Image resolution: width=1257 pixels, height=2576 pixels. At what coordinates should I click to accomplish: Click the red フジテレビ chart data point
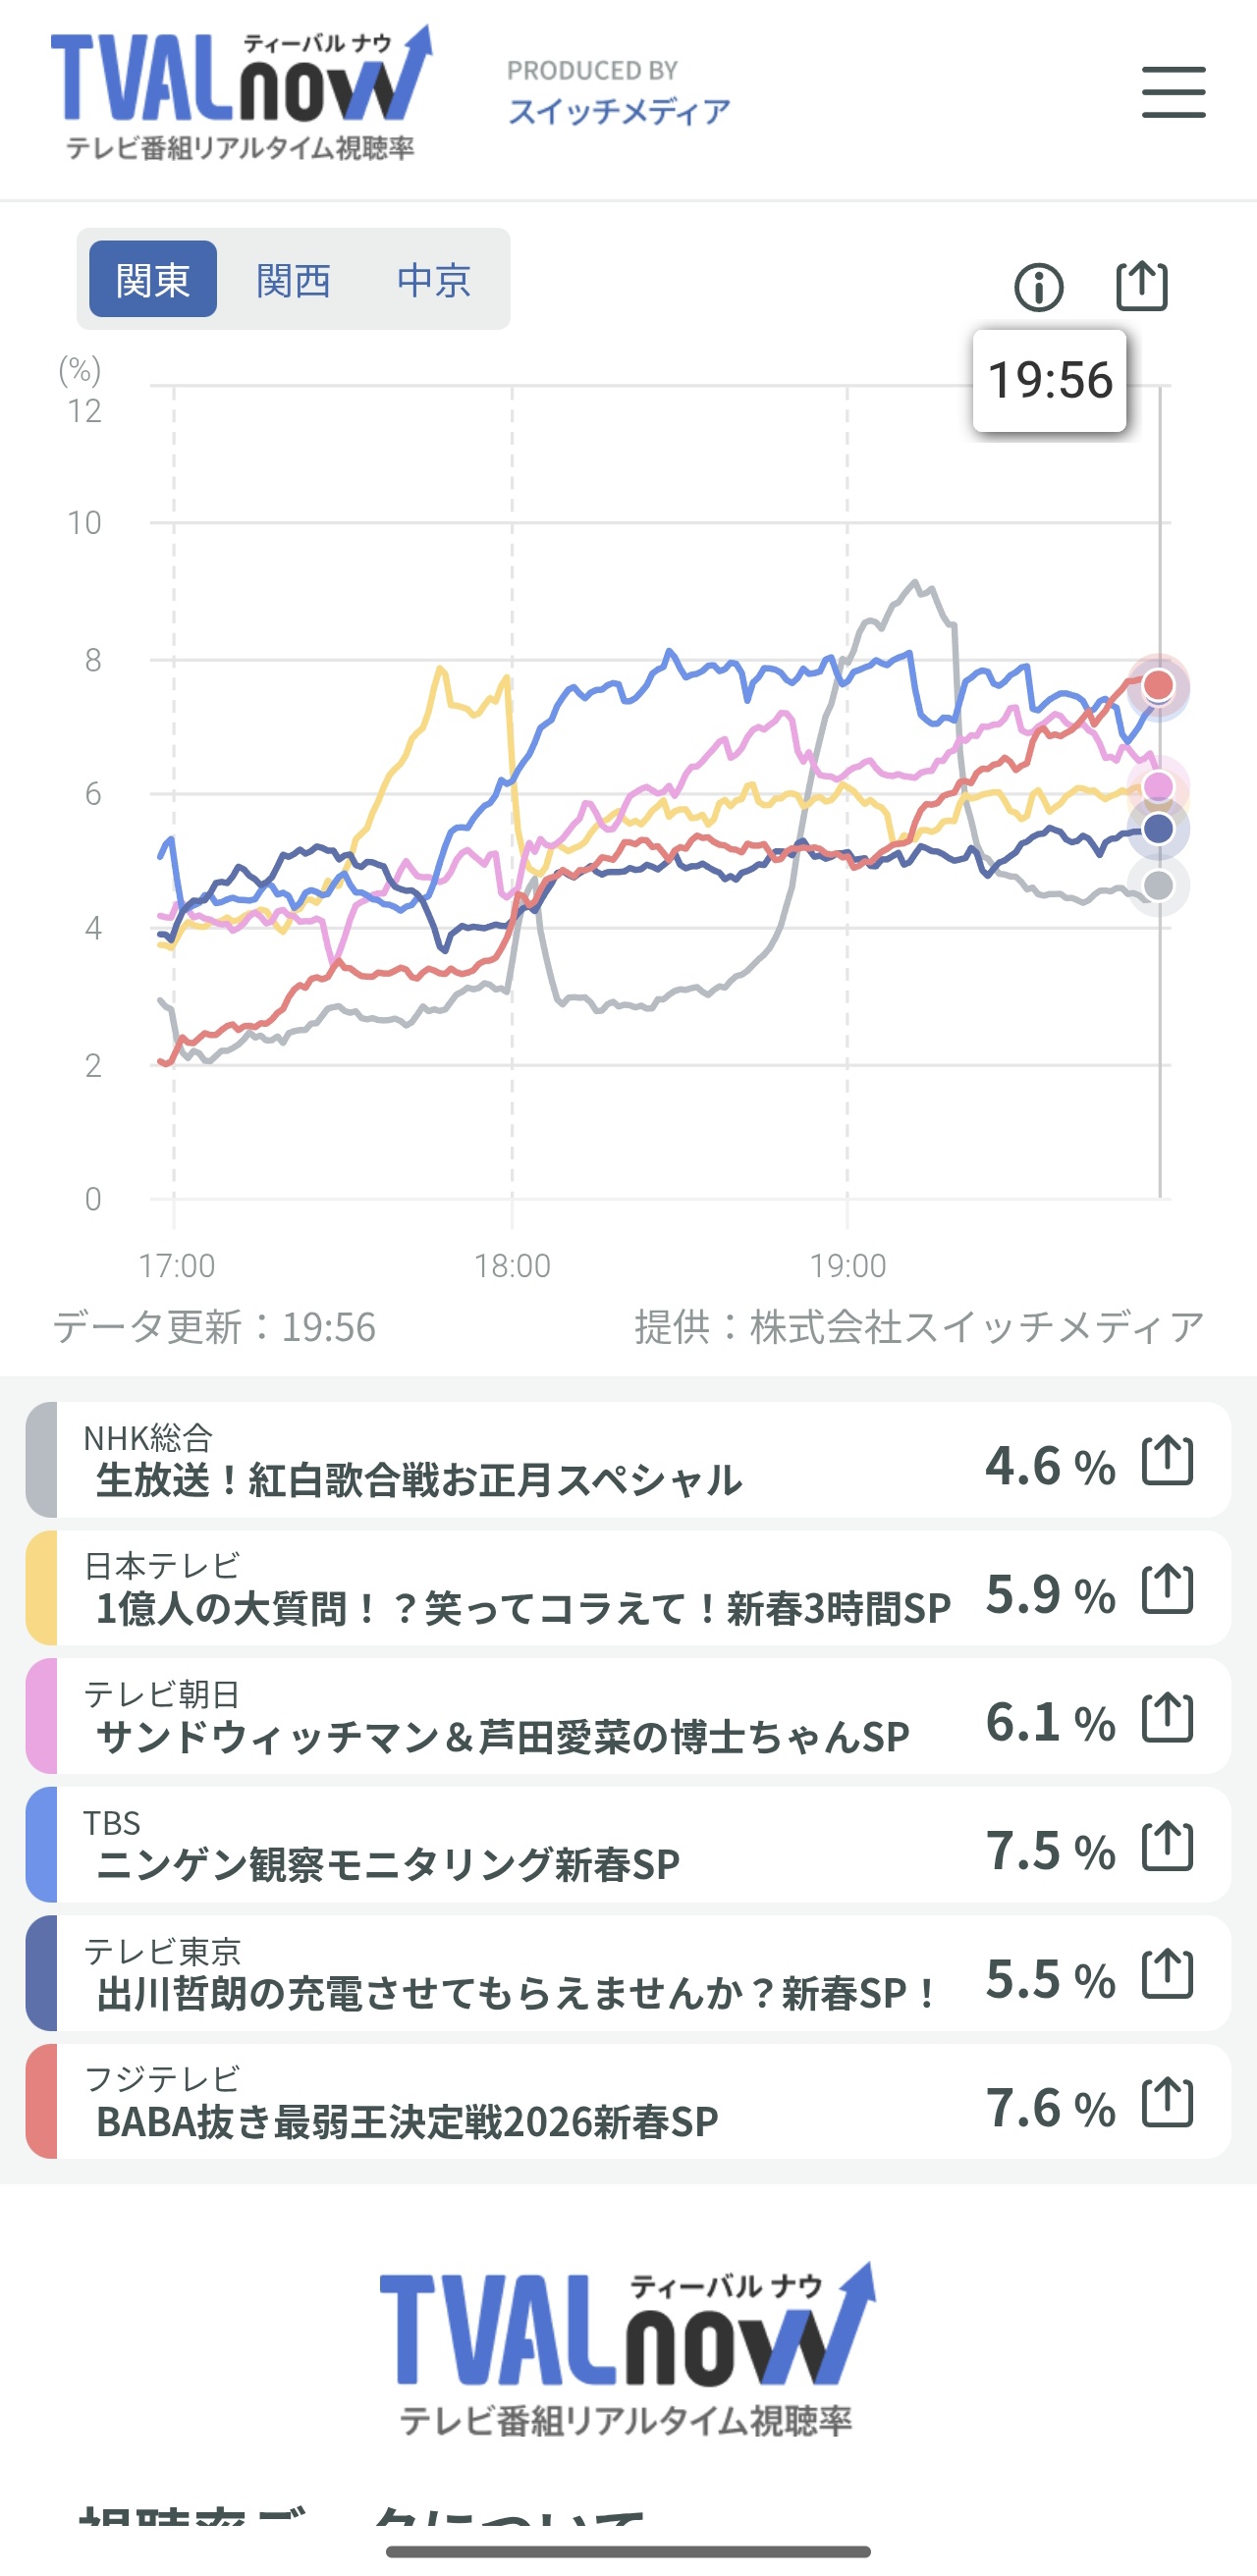coord(1158,685)
